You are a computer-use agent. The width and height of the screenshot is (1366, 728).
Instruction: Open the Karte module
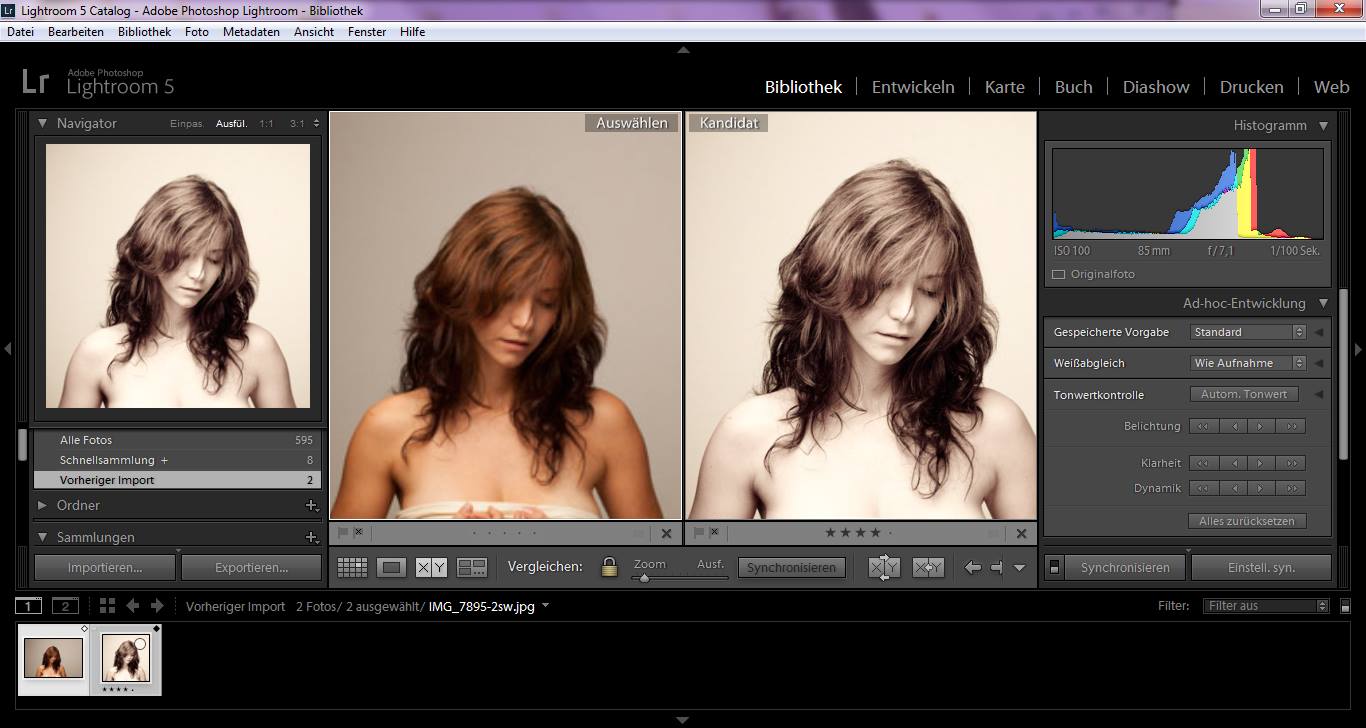click(x=1004, y=87)
